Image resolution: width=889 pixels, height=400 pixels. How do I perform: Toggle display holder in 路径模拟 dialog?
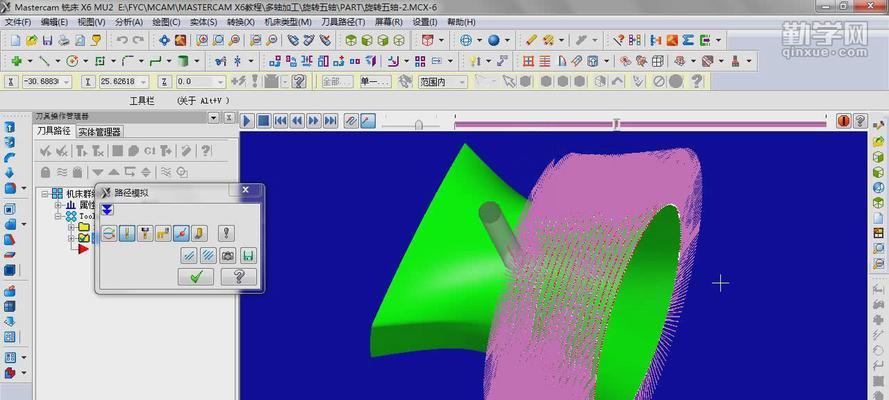click(145, 233)
